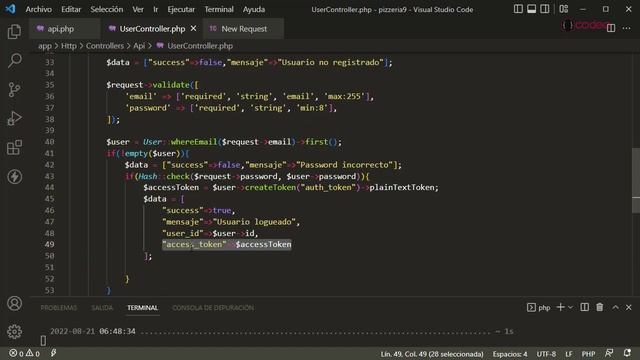Click "Usuario logueado" string on line 47

254,222
